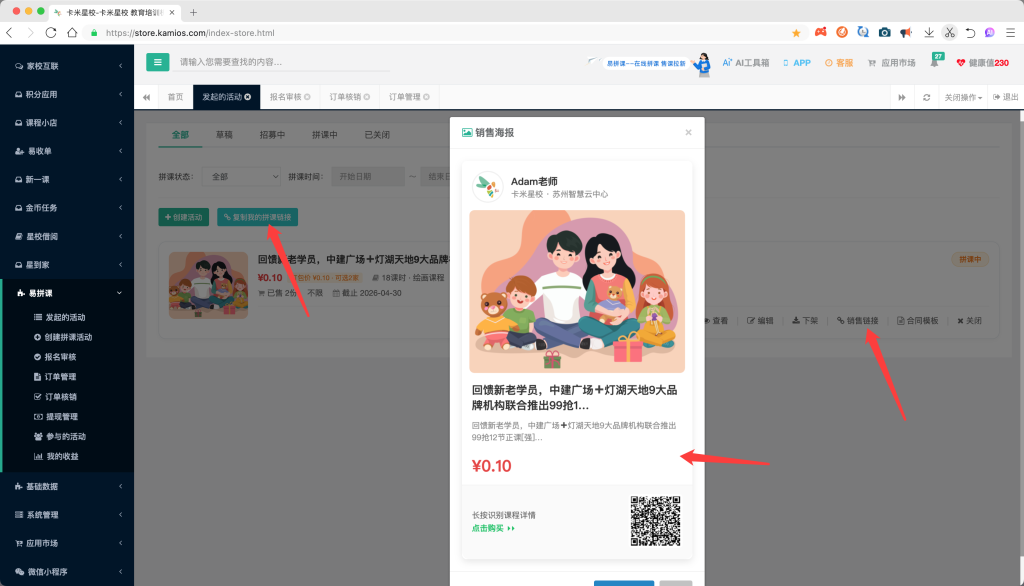Click 点击购买 in the poster
Image resolution: width=1024 pixels, height=586 pixels.
493,529
